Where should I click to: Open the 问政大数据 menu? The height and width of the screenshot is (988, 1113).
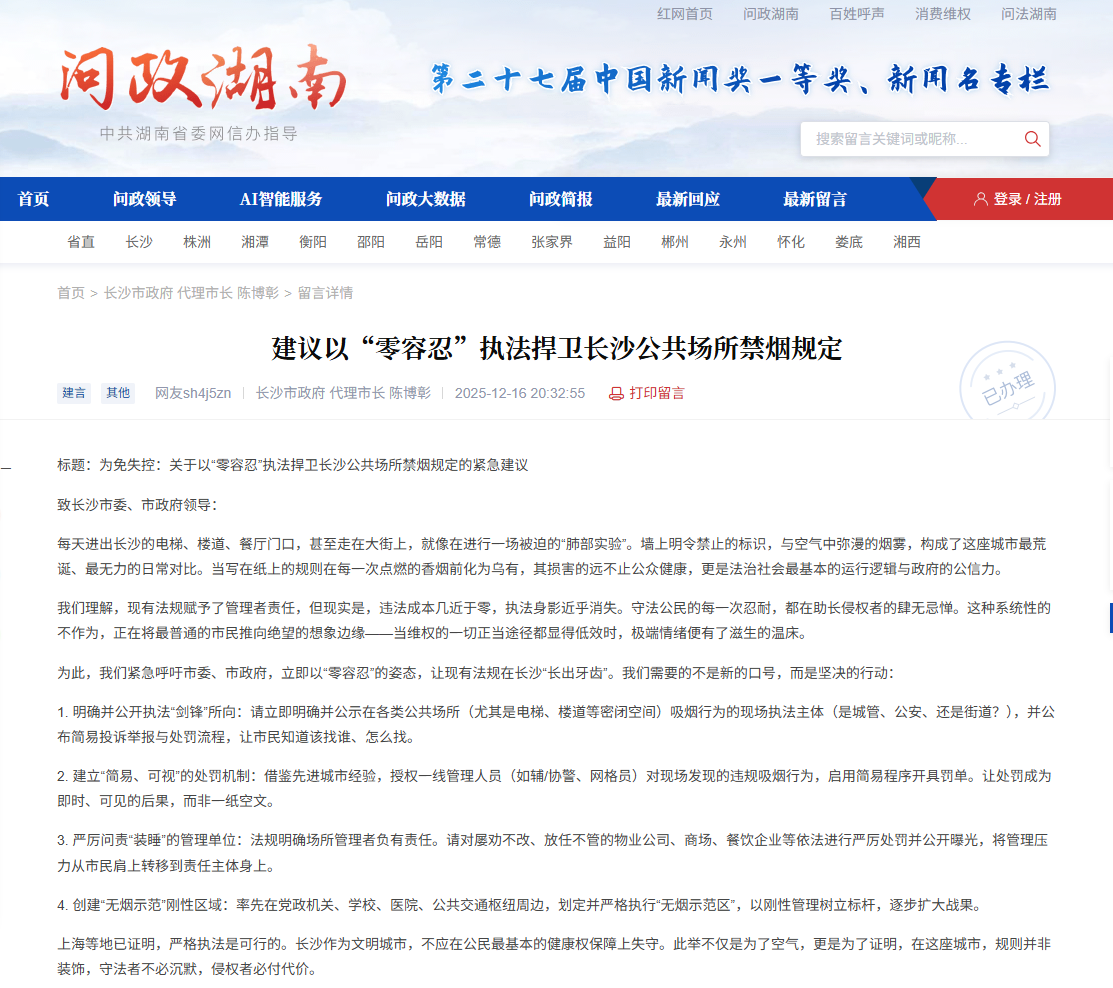pyautogui.click(x=425, y=199)
